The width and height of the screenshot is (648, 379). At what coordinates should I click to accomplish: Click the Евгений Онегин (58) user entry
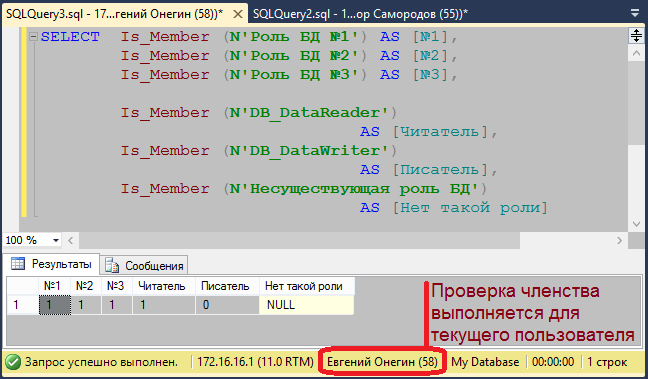click(x=382, y=362)
